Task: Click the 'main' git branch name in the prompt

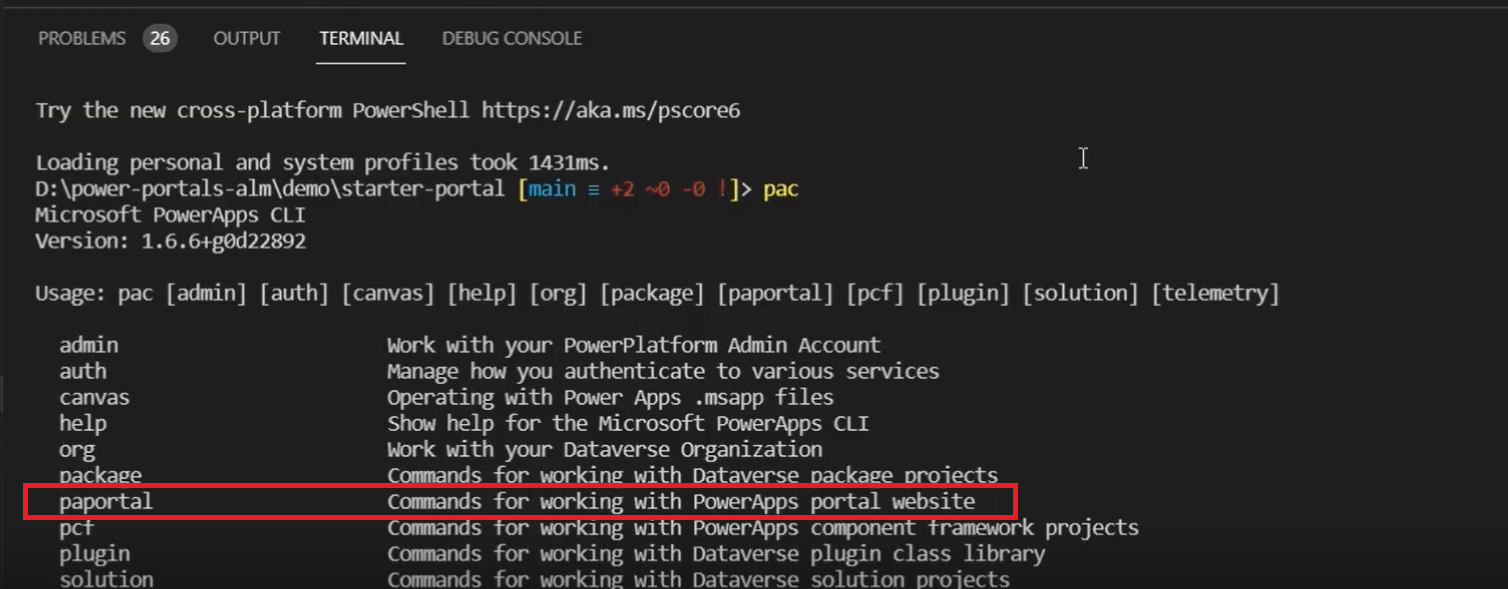Action: pos(551,189)
